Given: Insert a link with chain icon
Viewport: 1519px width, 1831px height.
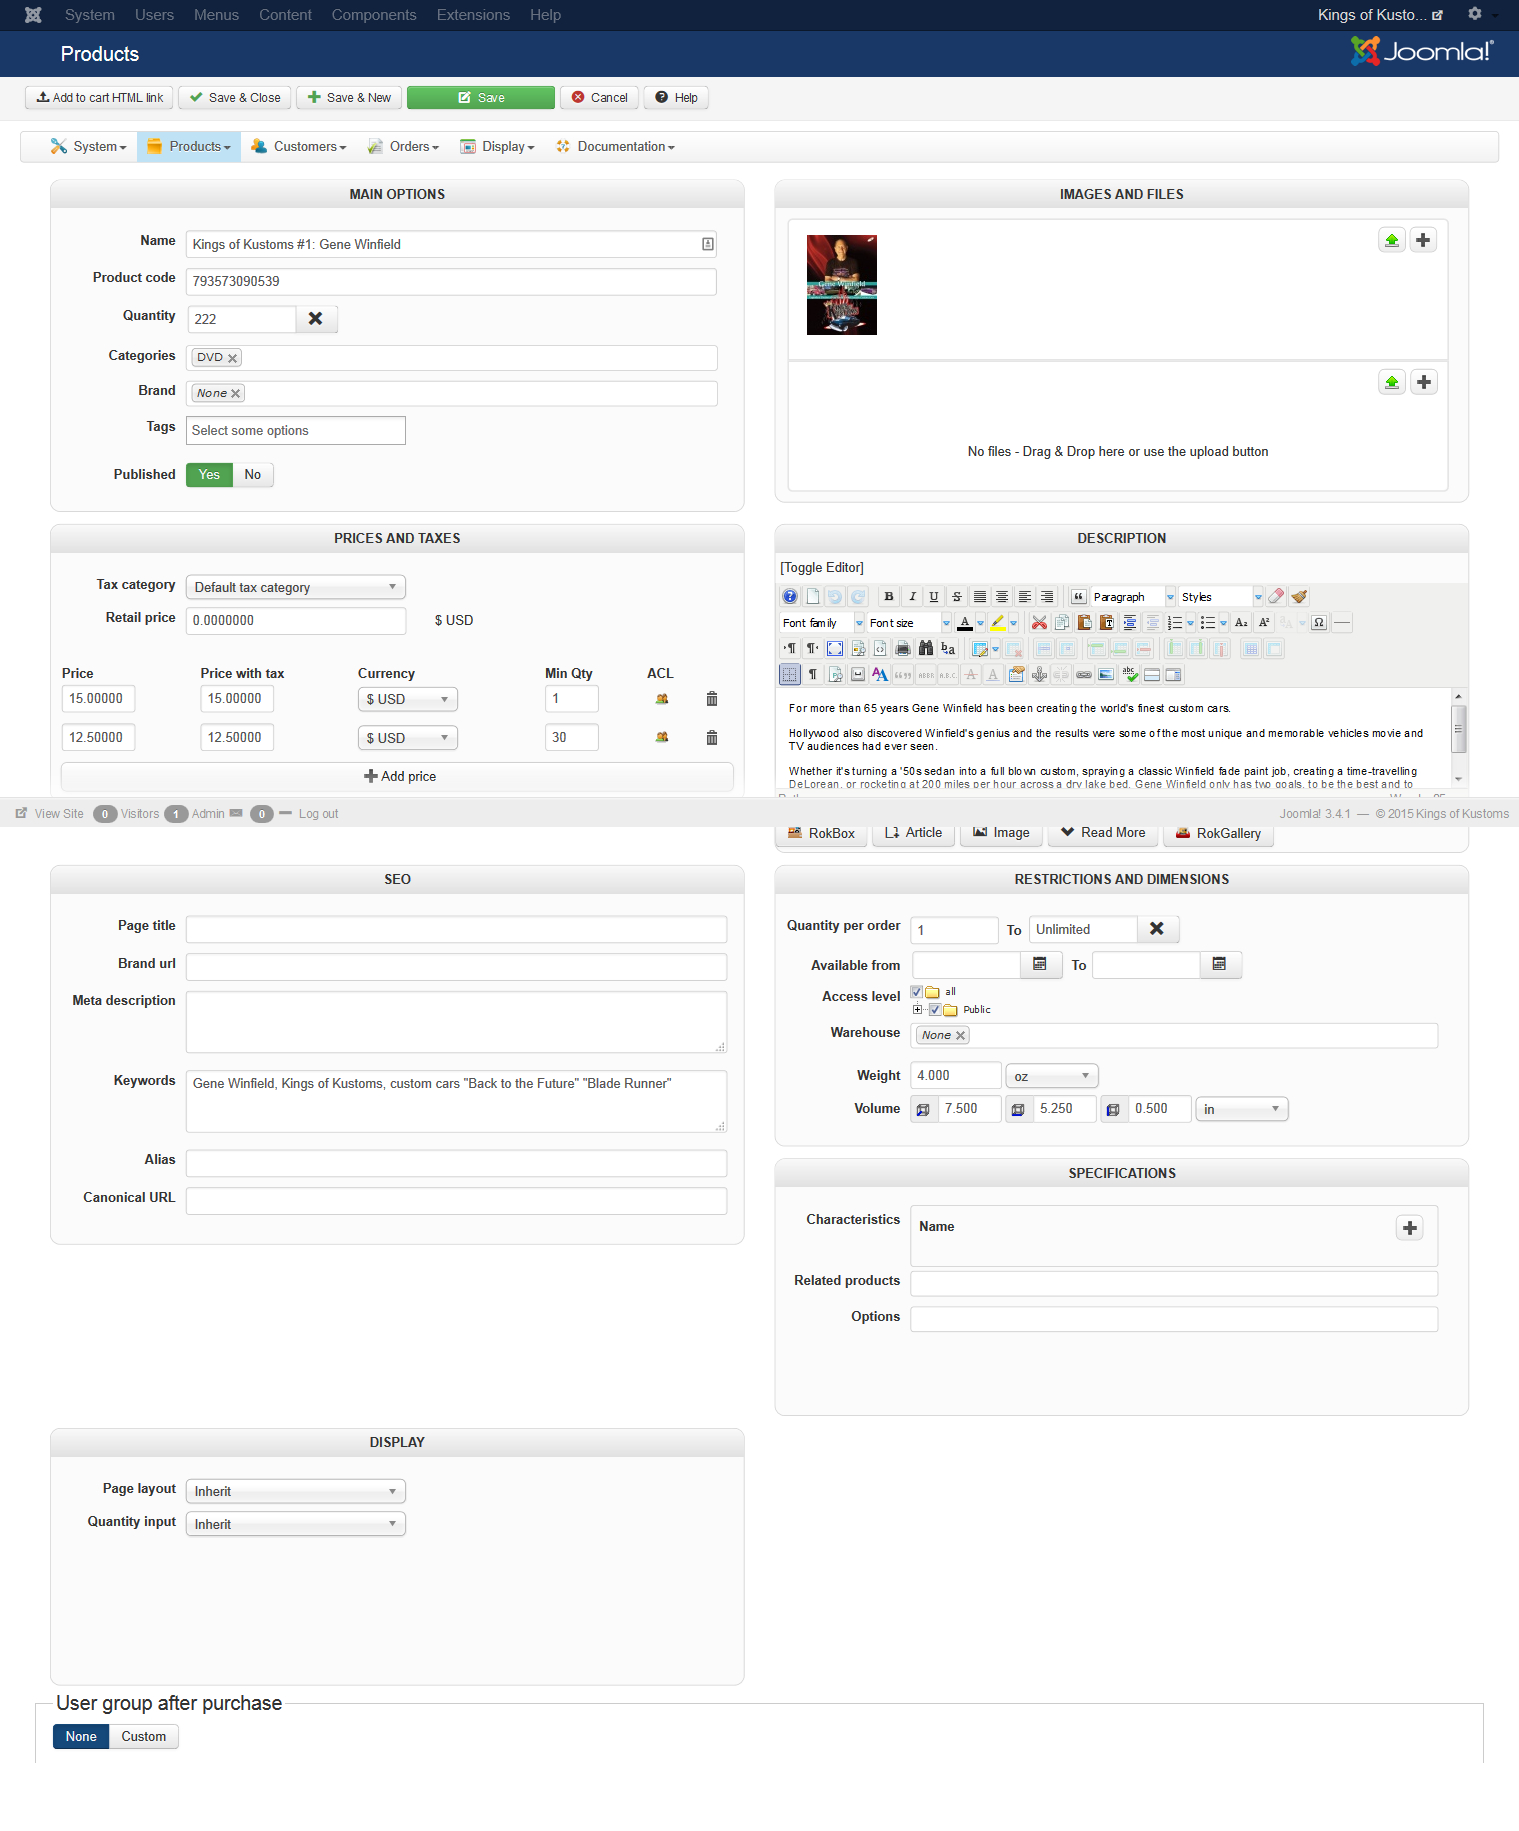Looking at the screenshot, I should coord(1084,674).
